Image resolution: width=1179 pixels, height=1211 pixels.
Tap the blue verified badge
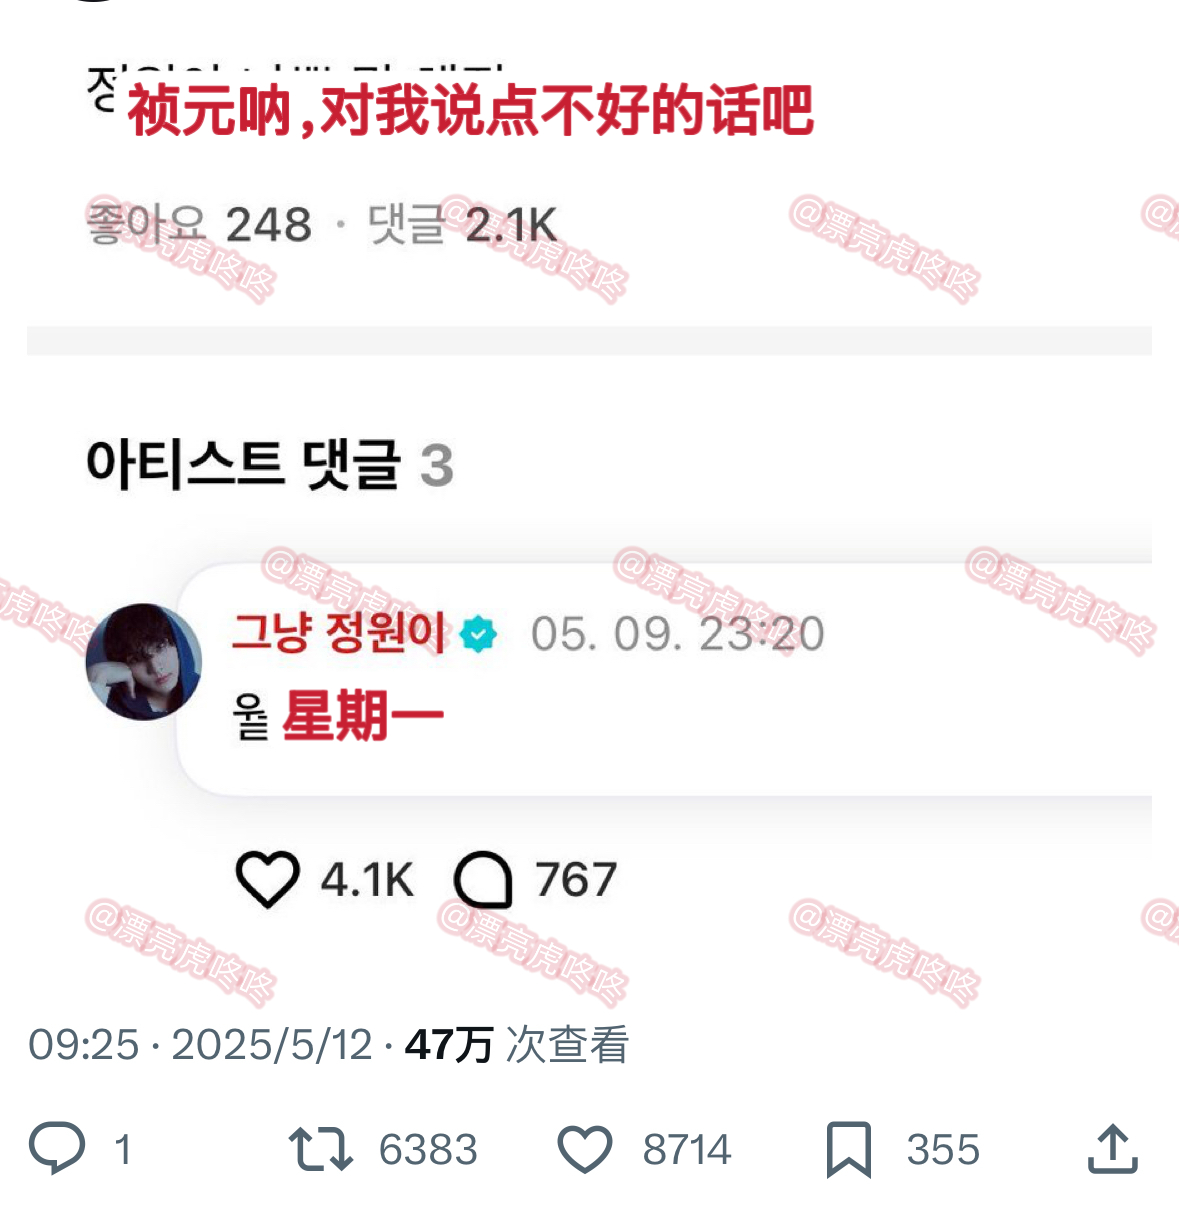coord(479,634)
